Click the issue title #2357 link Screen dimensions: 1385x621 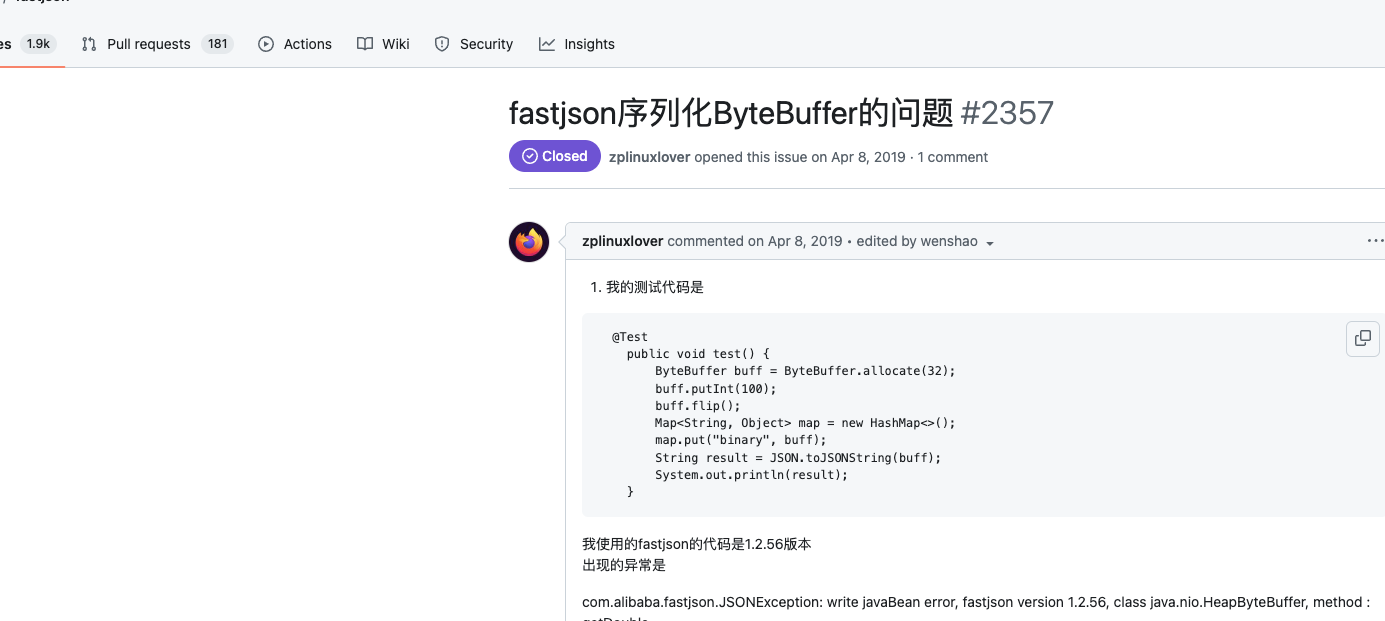[x=1008, y=113]
